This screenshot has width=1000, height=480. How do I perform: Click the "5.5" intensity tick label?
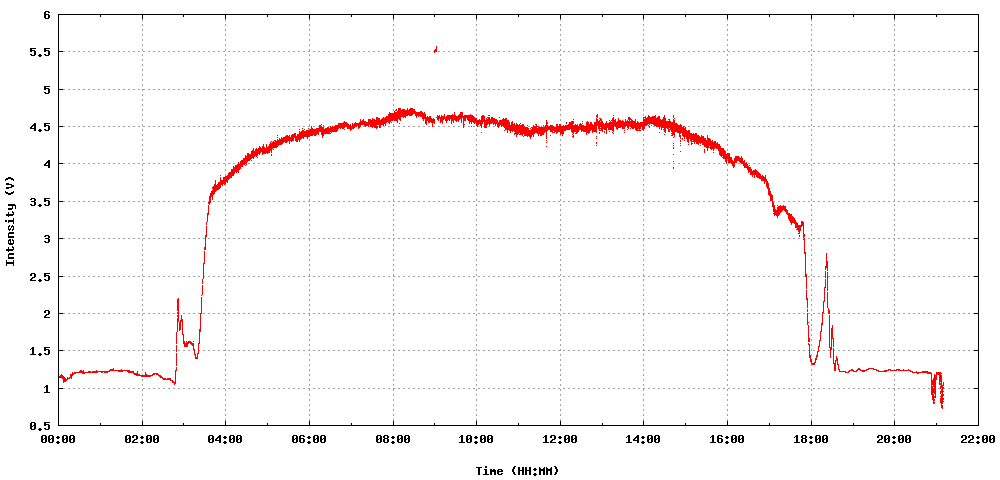[x=41, y=52]
